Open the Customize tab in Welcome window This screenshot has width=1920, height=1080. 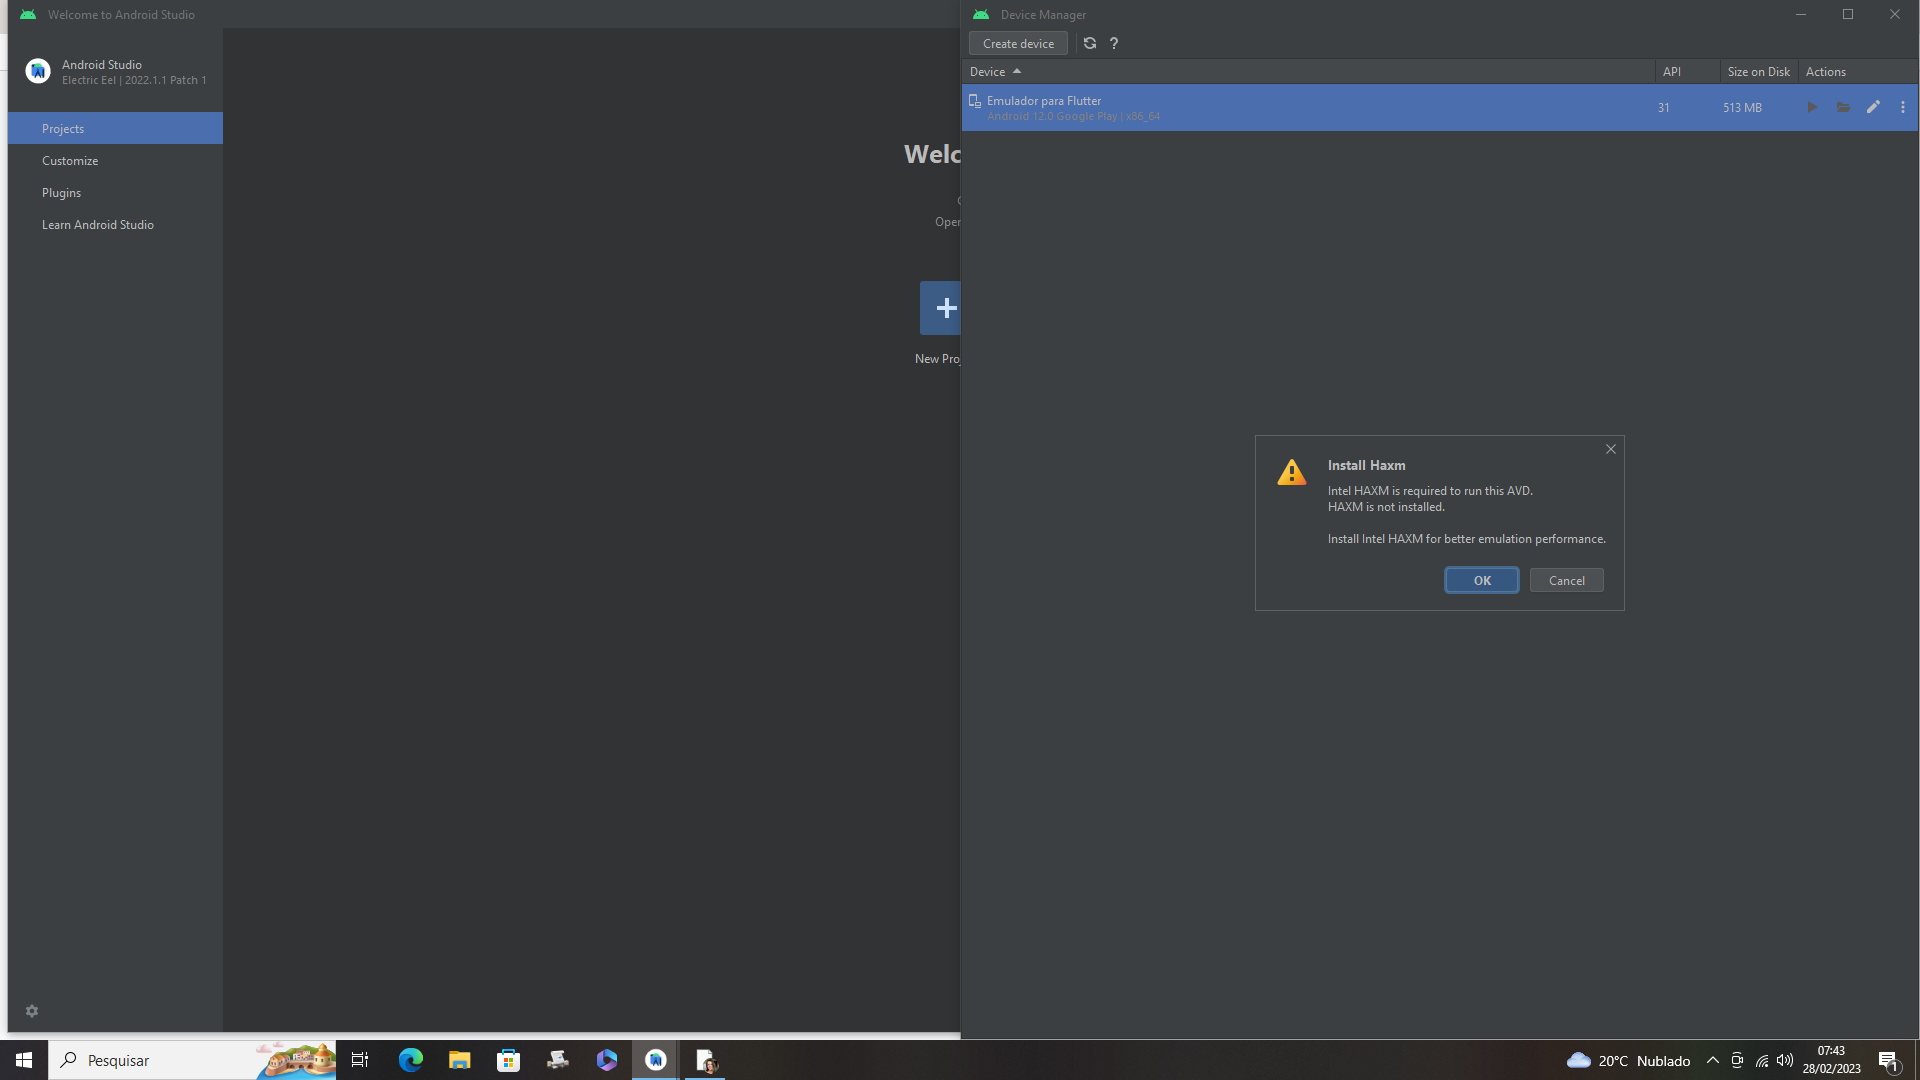tap(115, 160)
